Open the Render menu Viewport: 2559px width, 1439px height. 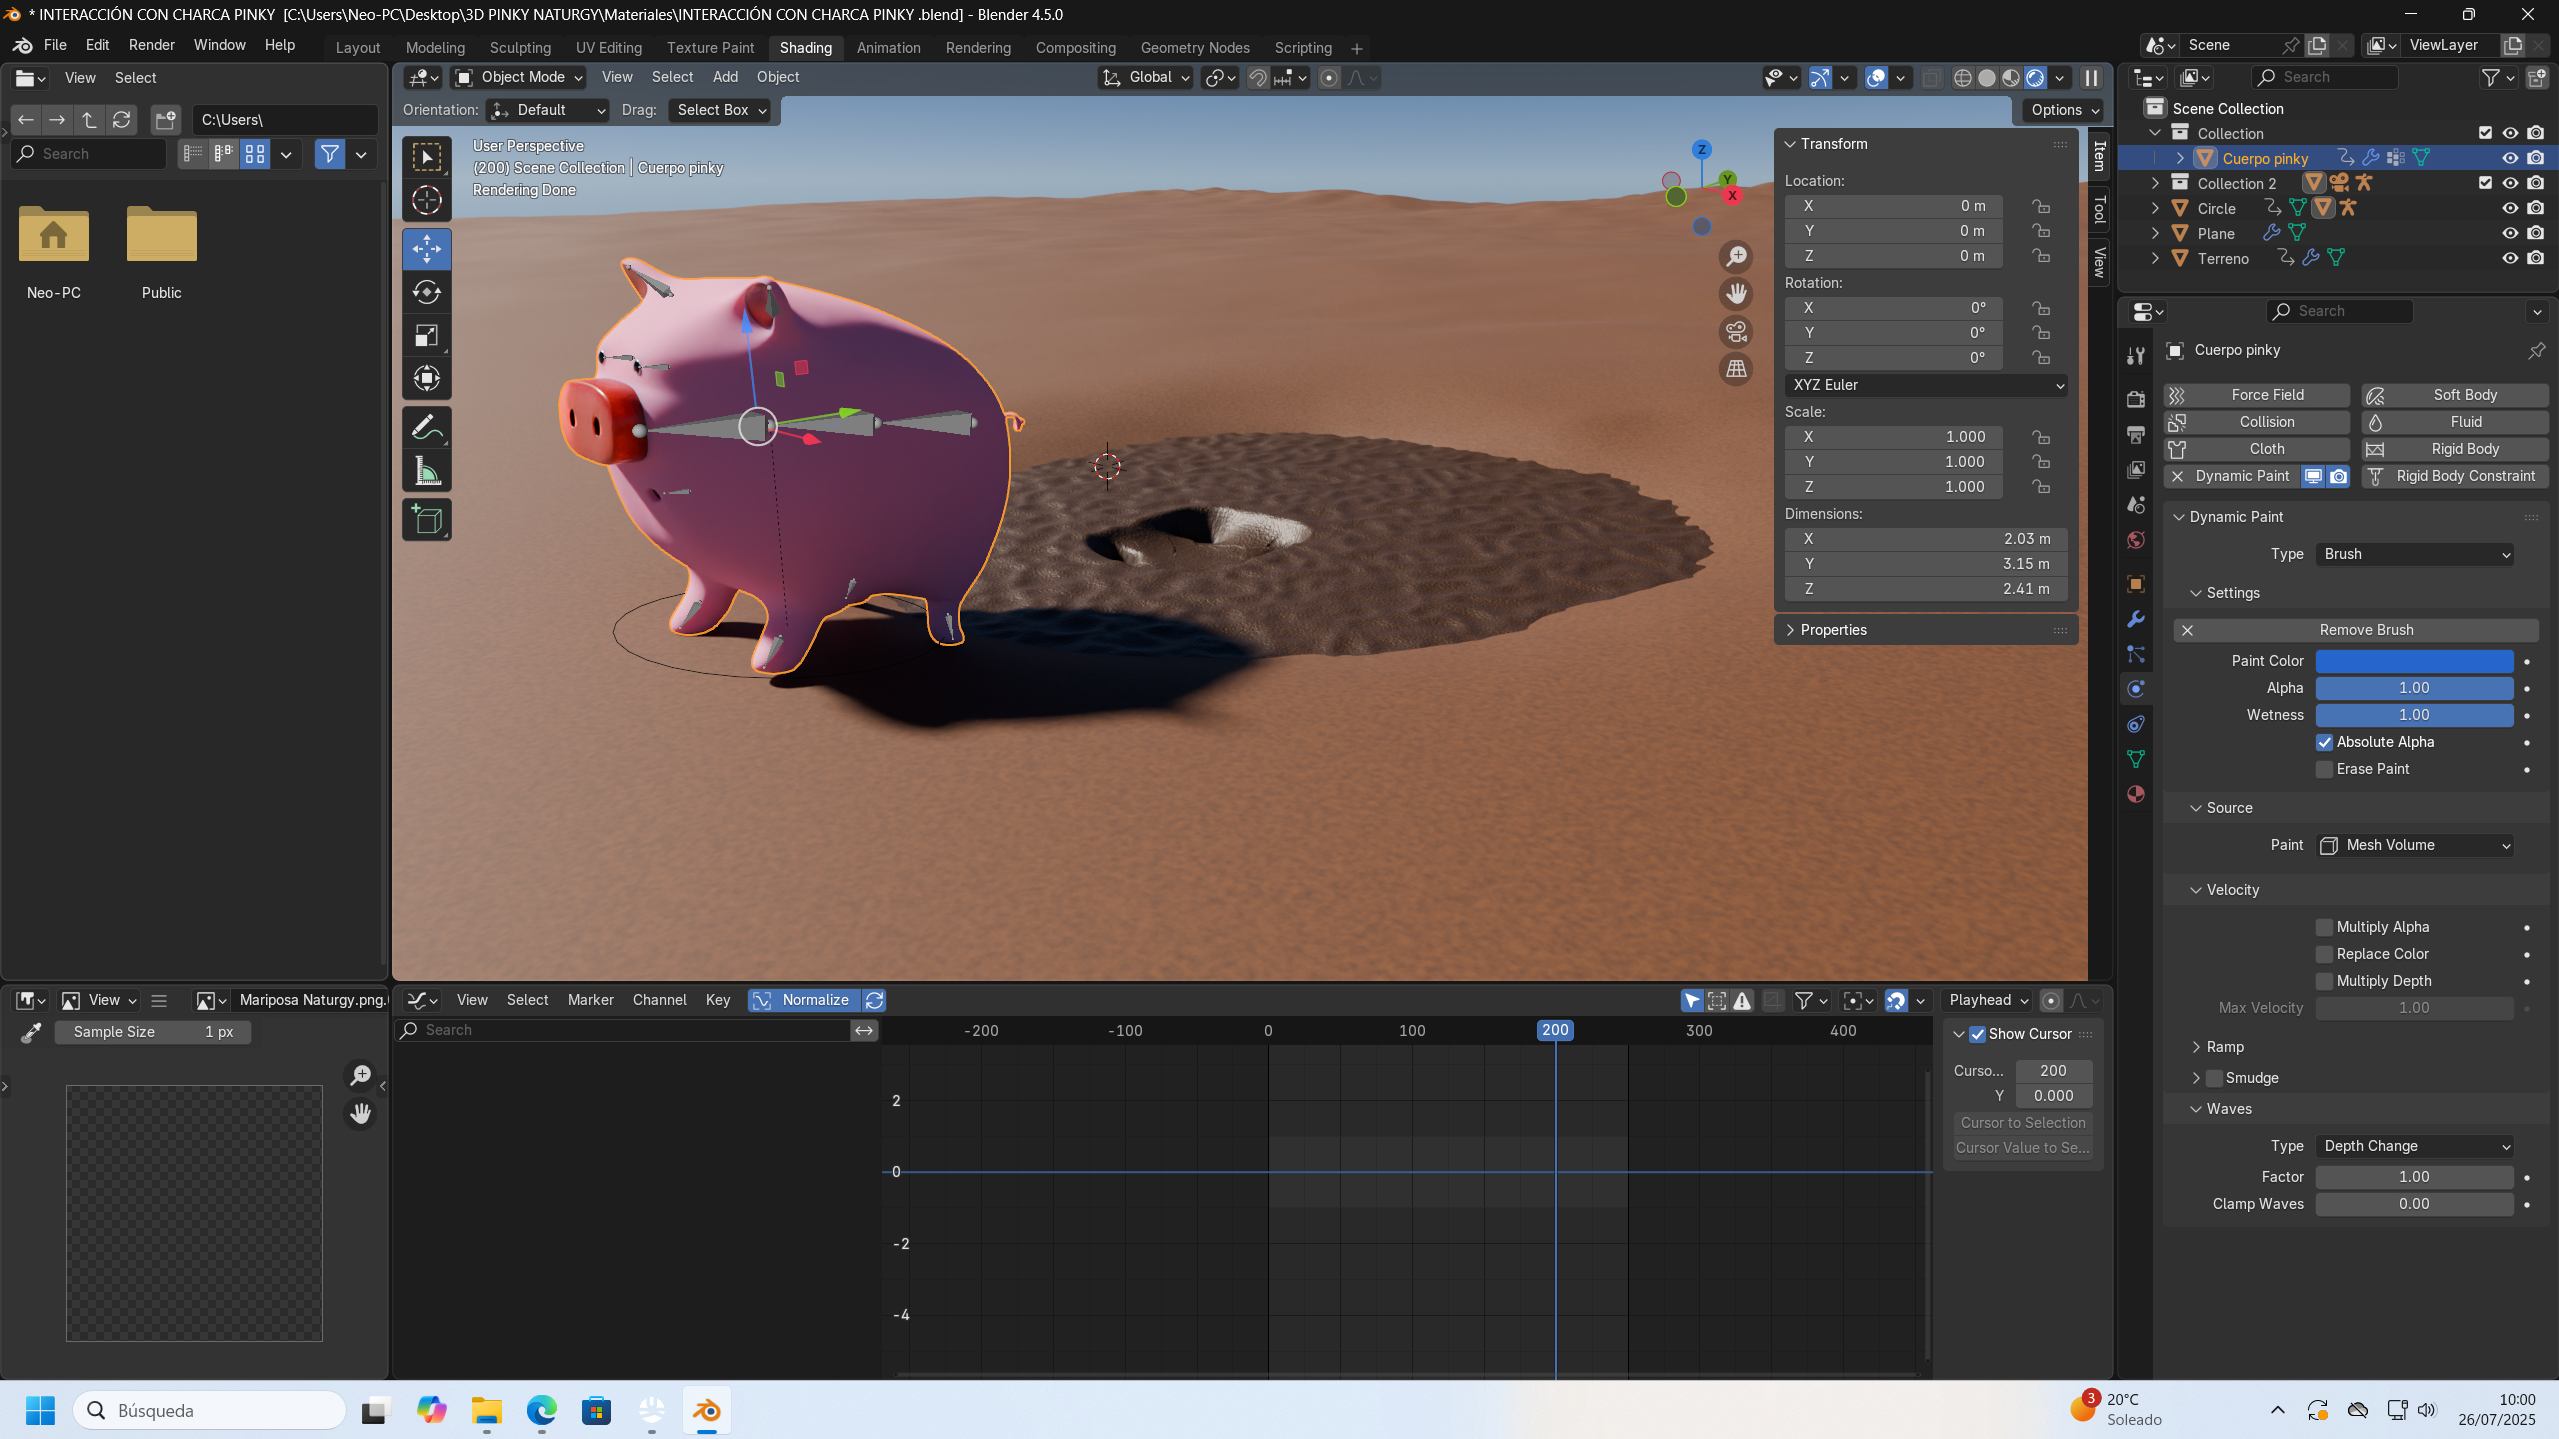tap(151, 45)
